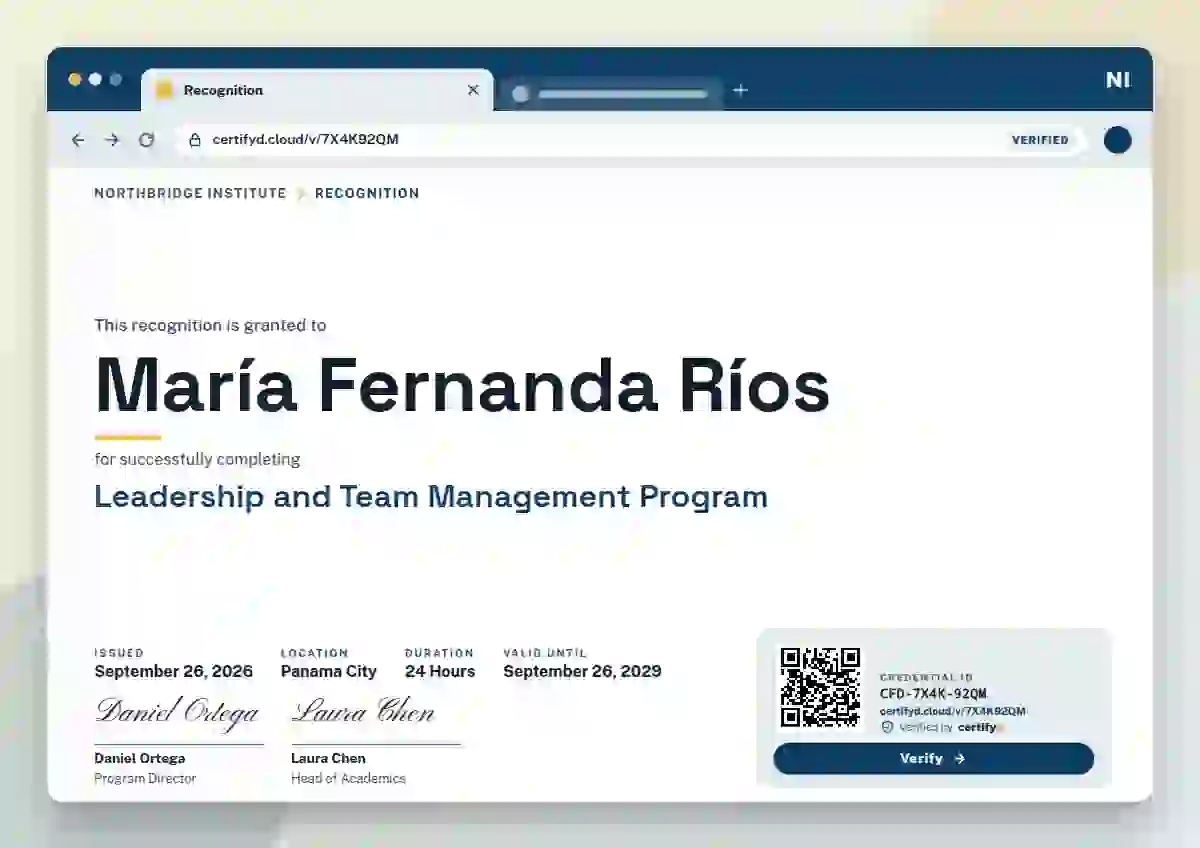Click the yellow favicon on Recognition tab
This screenshot has width=1200, height=848.
pos(165,90)
